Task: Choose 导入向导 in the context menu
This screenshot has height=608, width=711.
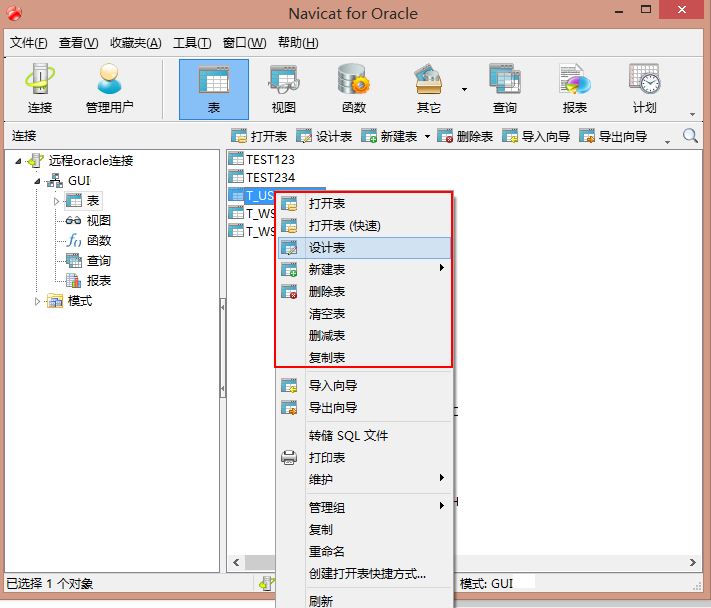Action: pyautogui.click(x=364, y=386)
